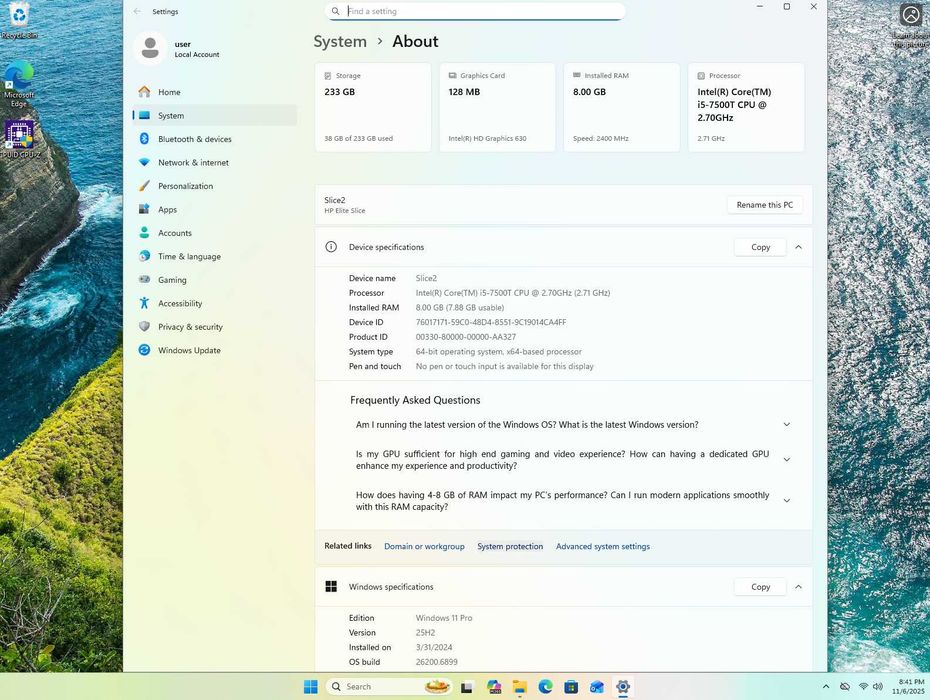Select the Product ID value text
930x700 pixels.
[x=466, y=337]
